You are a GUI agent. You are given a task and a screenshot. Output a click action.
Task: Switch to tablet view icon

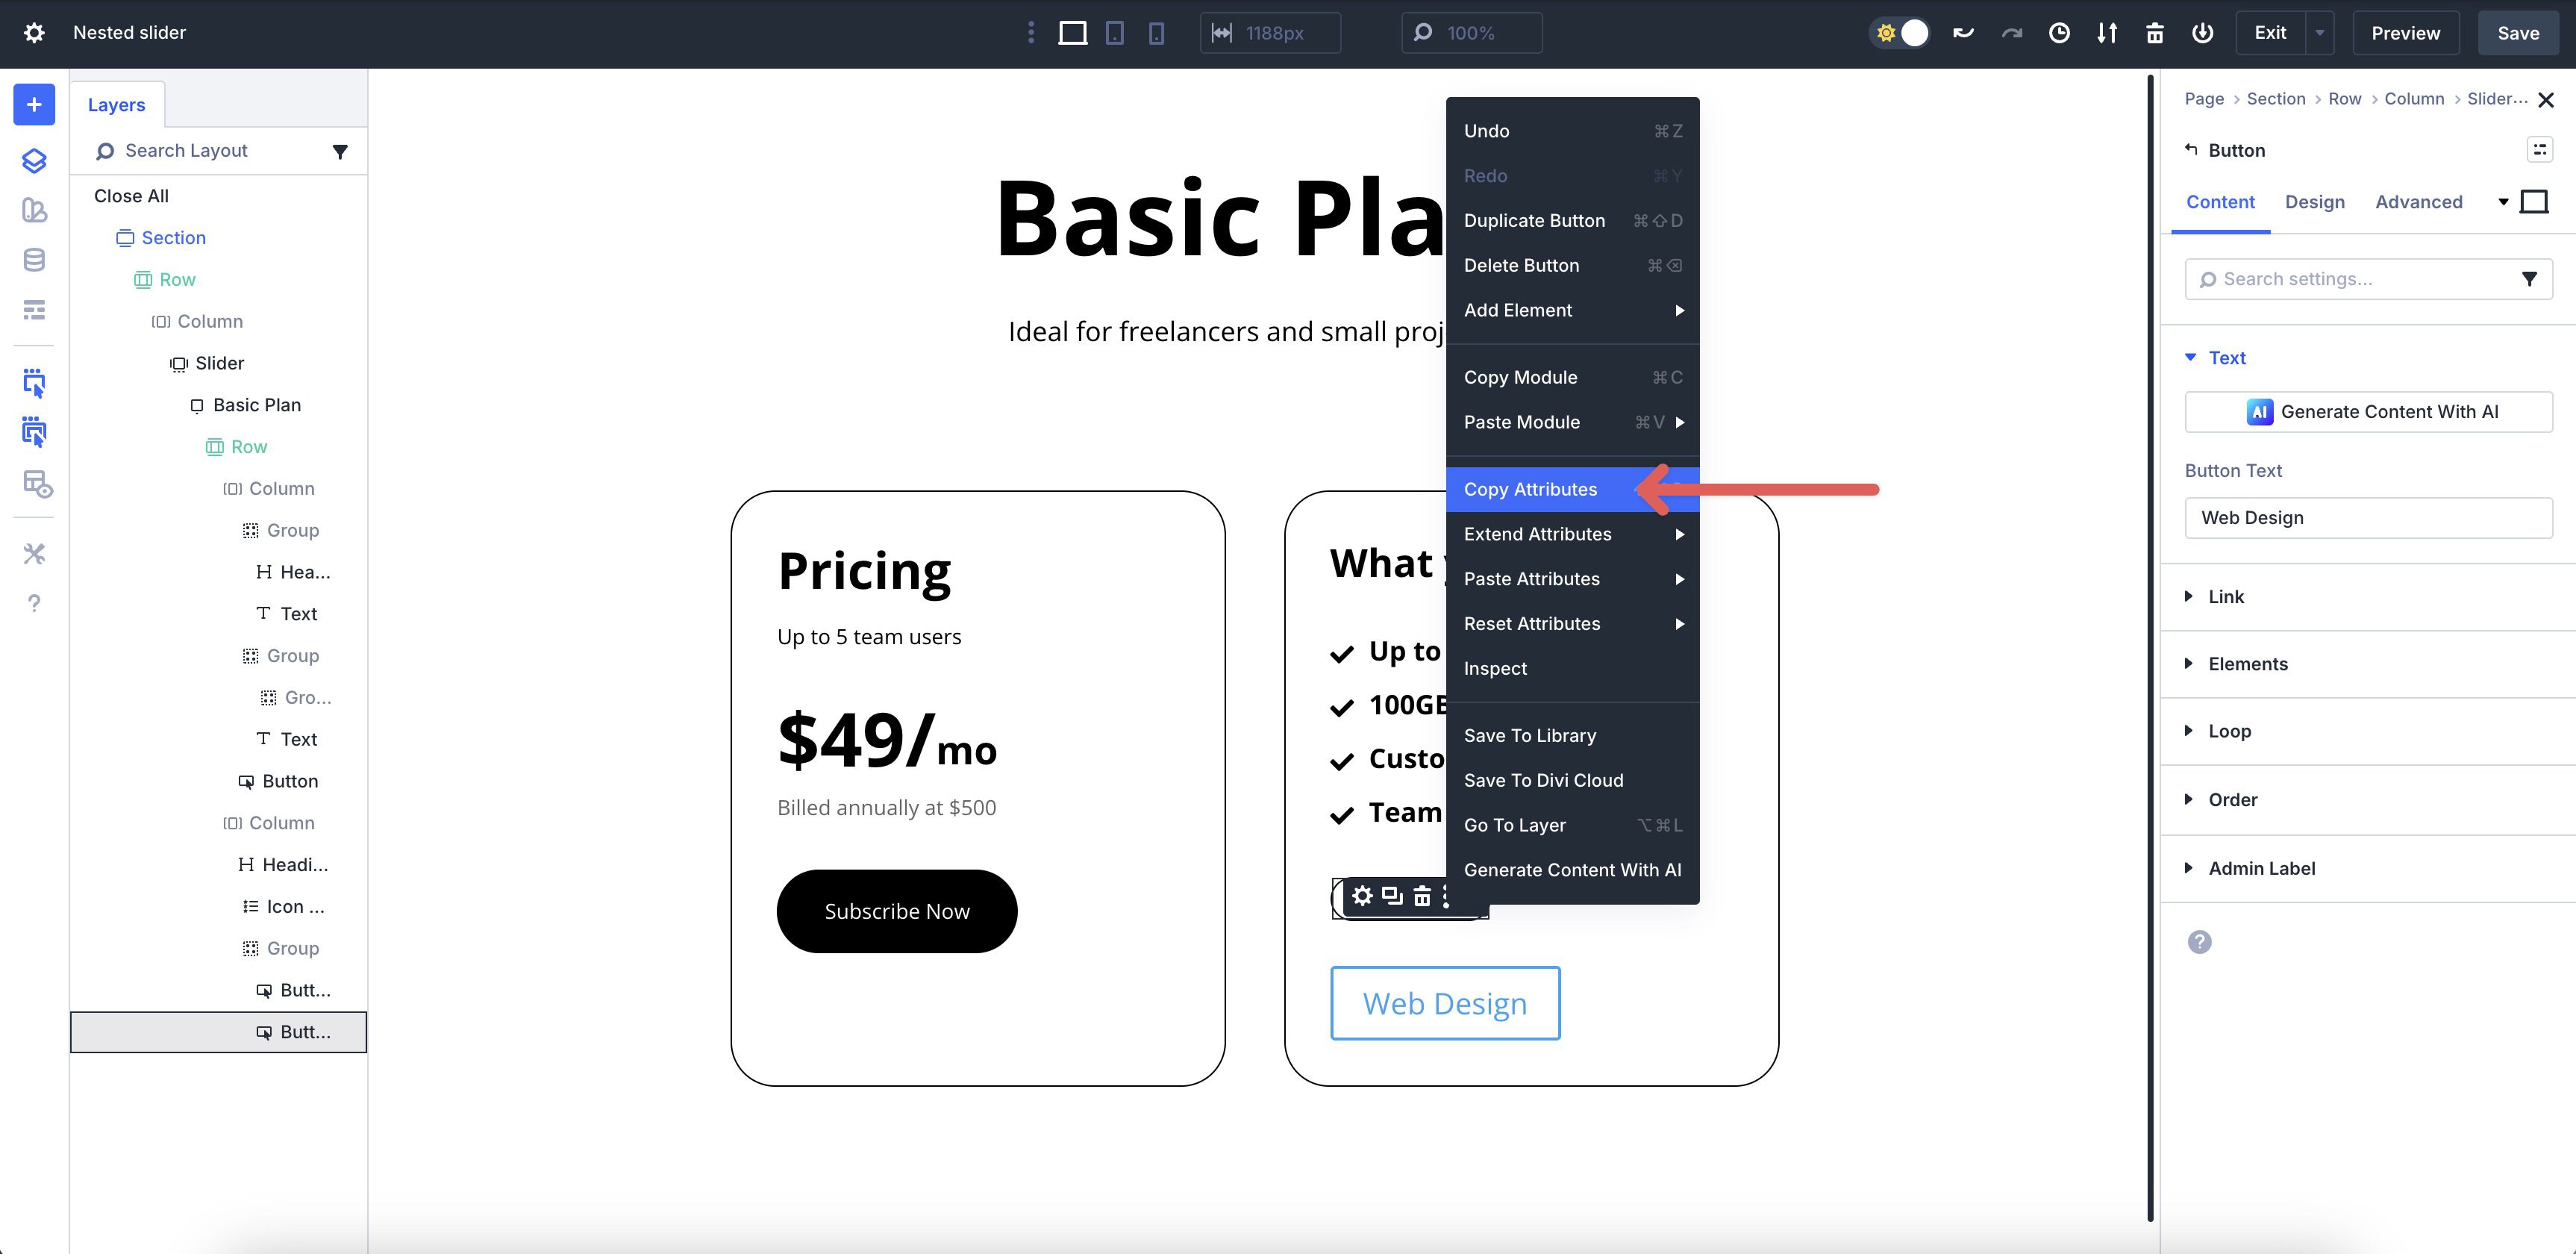1114,33
